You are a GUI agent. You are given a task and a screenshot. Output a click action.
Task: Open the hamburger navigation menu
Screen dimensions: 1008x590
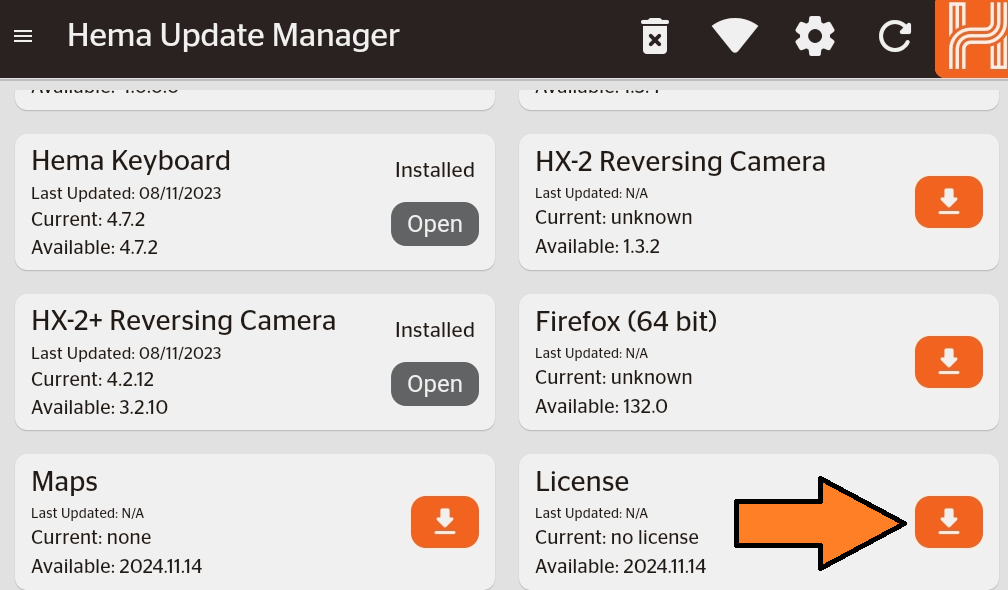[23, 36]
